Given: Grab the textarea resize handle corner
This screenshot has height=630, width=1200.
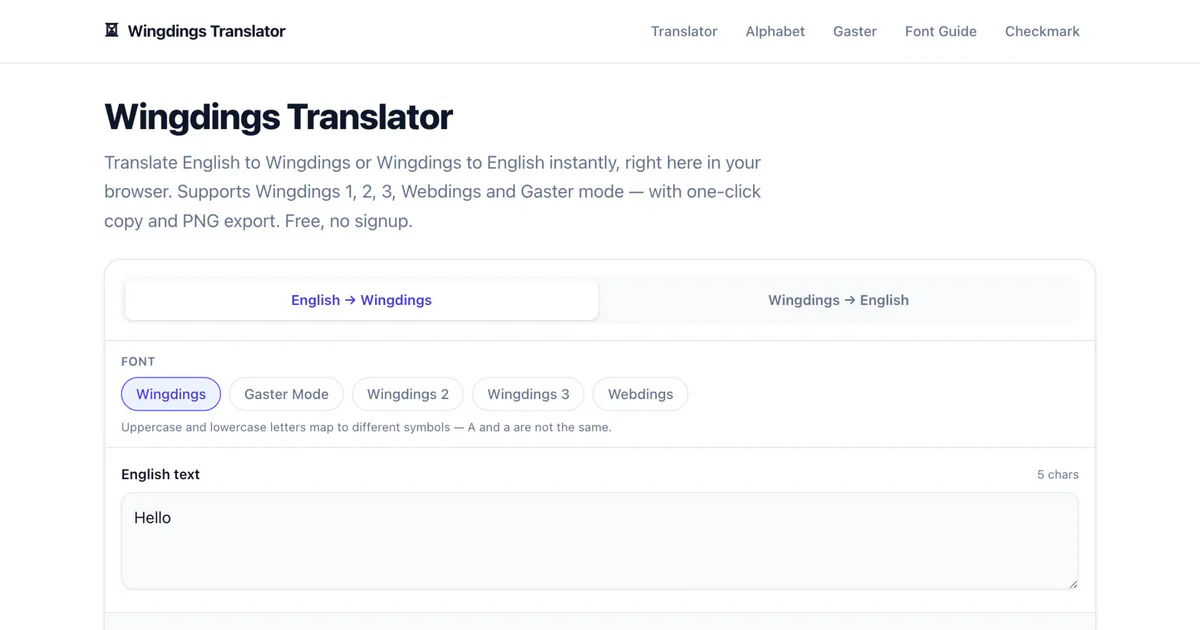Looking at the screenshot, I should click(x=1073, y=584).
